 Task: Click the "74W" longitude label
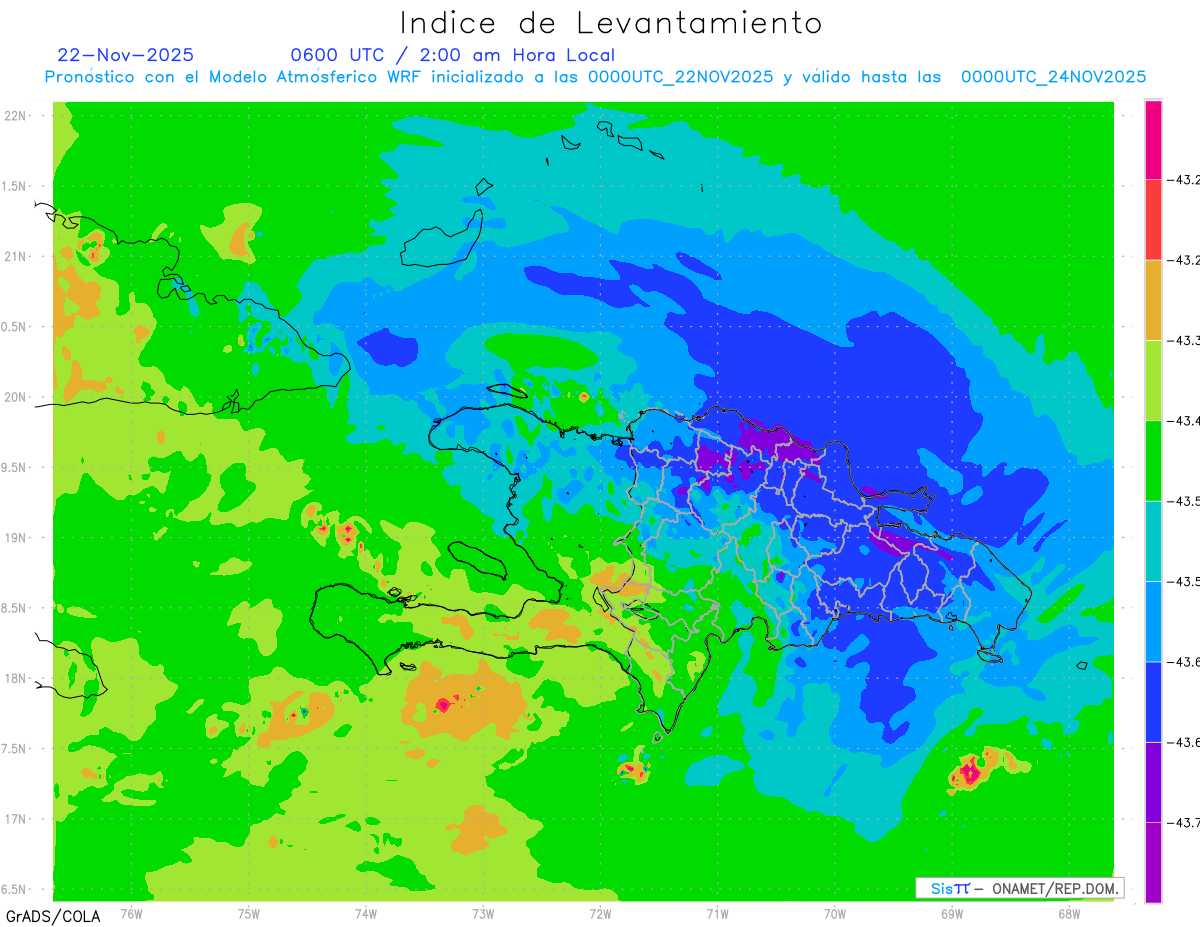366,914
